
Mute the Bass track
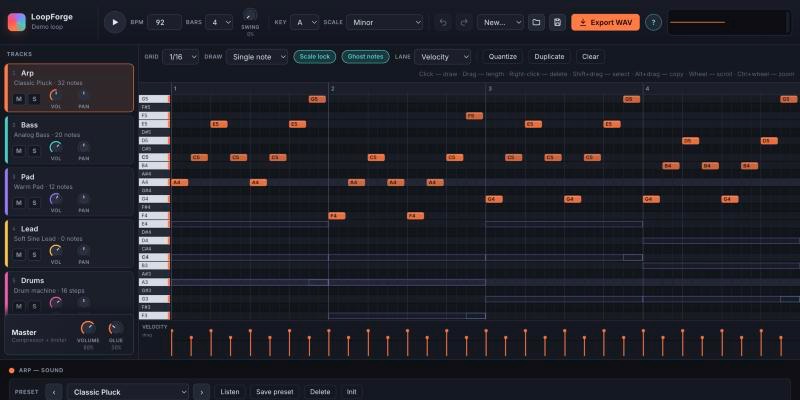click(19, 151)
